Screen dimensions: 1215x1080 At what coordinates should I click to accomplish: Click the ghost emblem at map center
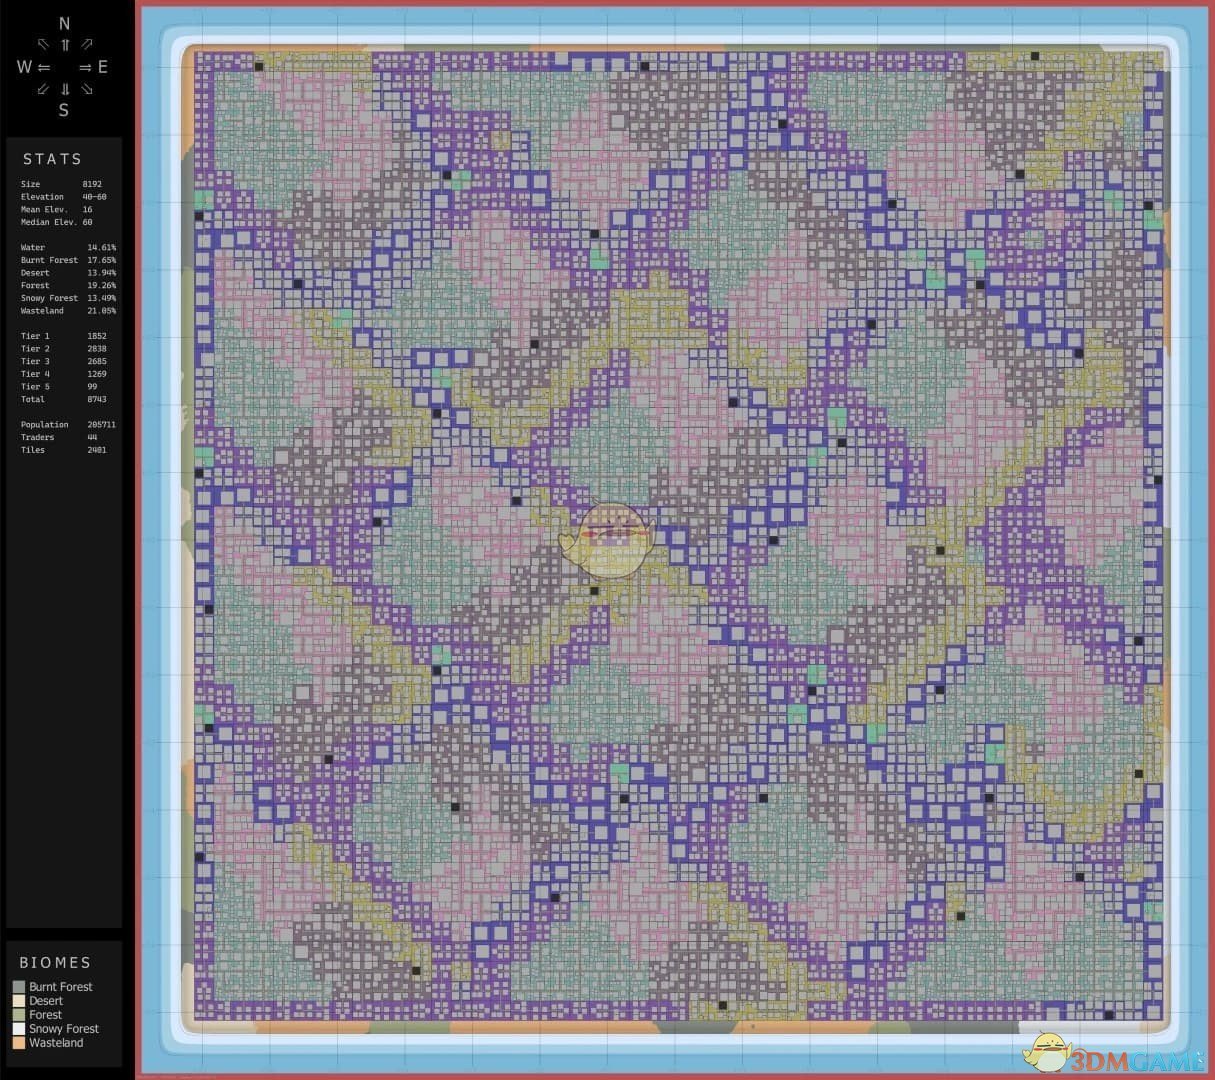(x=610, y=540)
